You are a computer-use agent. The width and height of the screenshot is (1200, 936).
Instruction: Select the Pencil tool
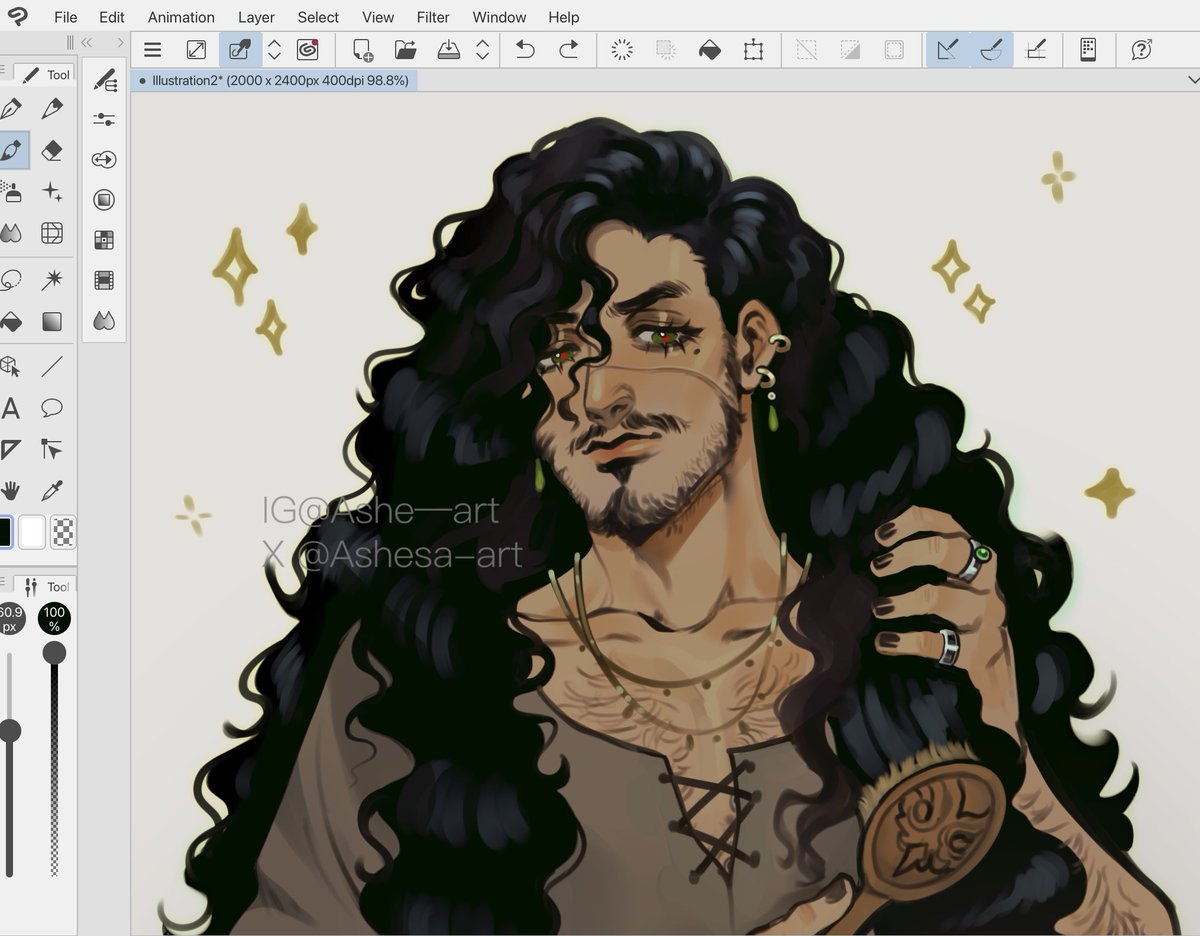52,108
